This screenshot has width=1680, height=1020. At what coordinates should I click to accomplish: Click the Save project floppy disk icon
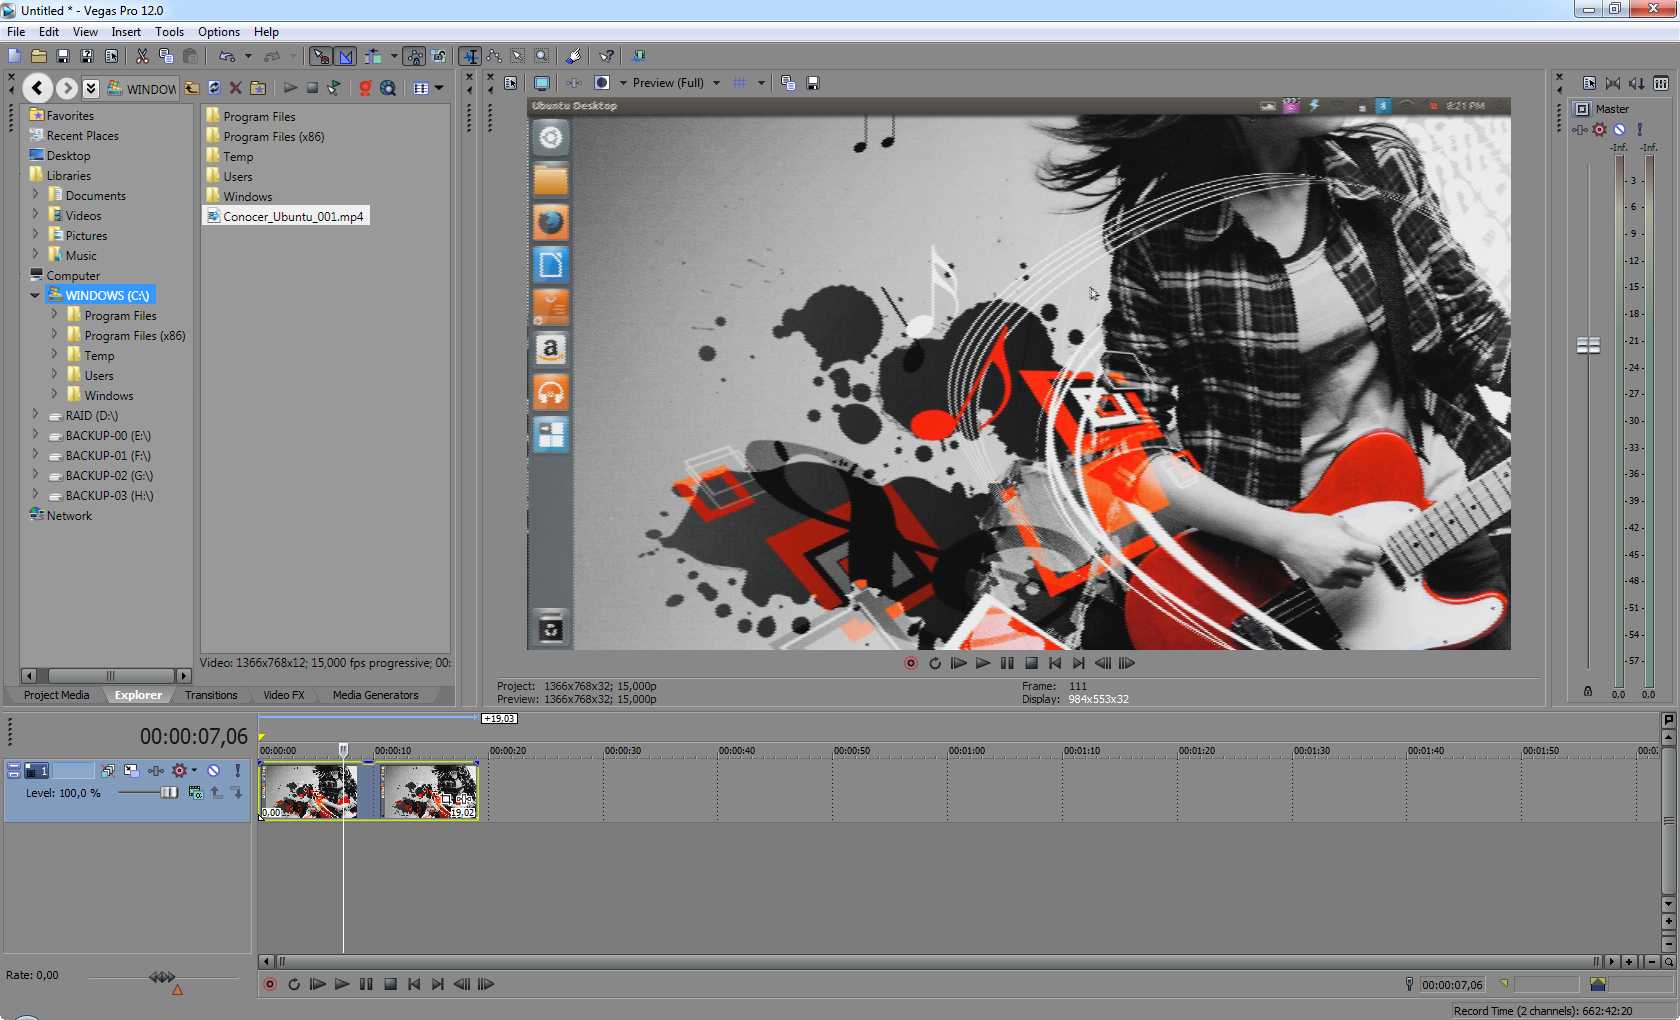[62, 57]
